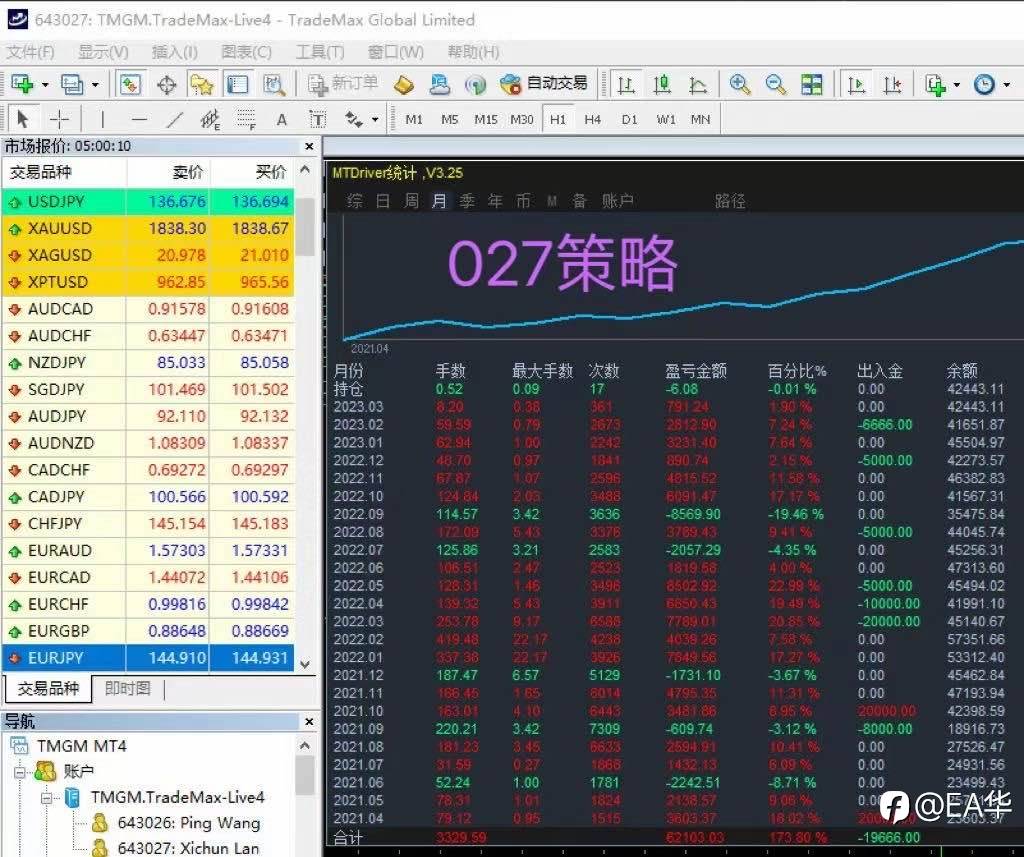The width and height of the screenshot is (1024, 857).
Task: Toggle the Terminal panel icon
Action: [237, 84]
